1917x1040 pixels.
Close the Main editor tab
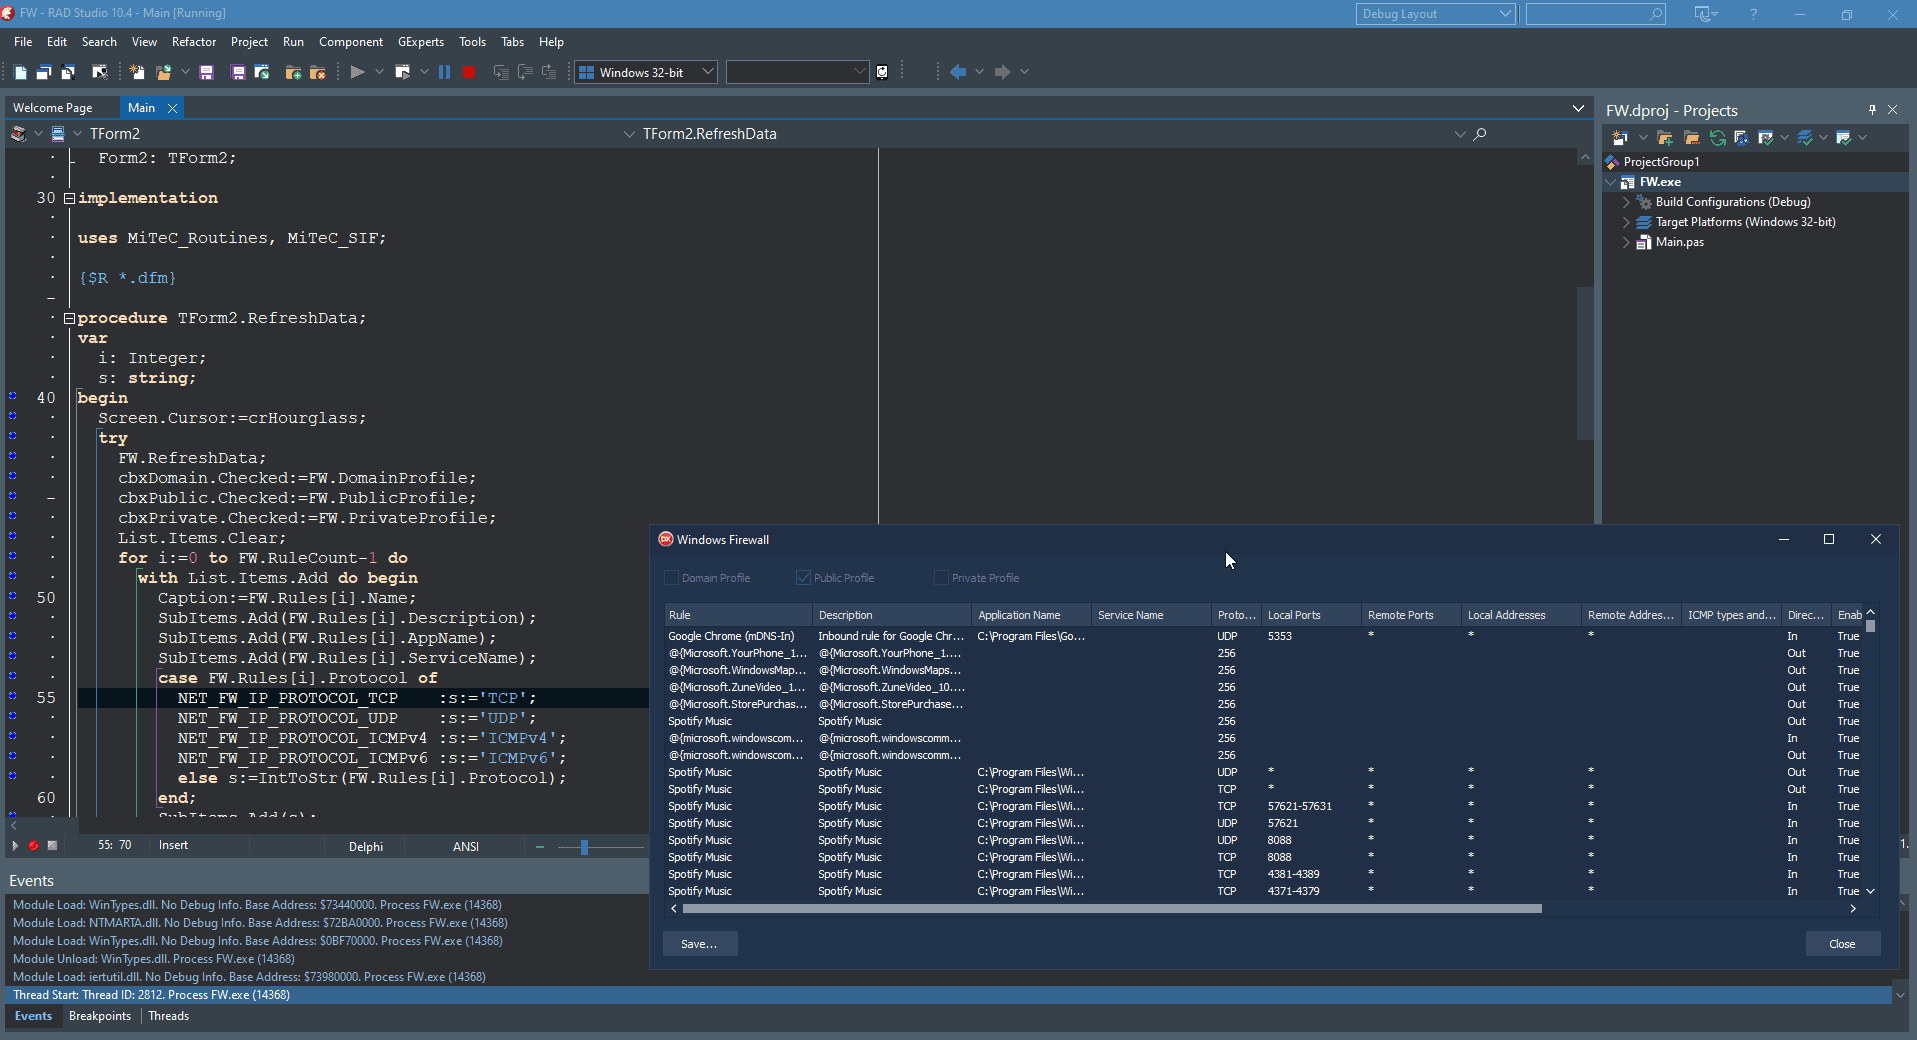tap(172, 108)
